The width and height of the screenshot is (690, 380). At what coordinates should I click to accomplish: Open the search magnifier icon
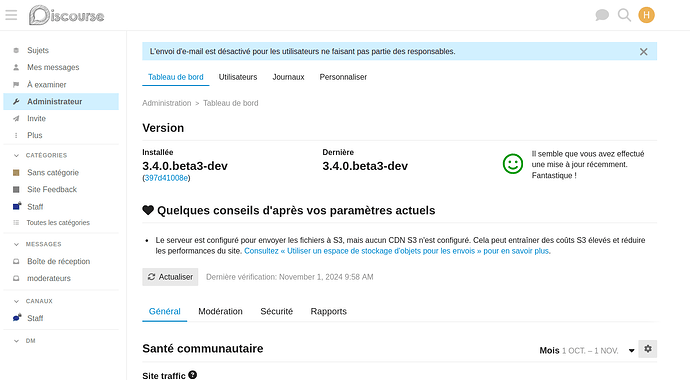click(x=624, y=15)
